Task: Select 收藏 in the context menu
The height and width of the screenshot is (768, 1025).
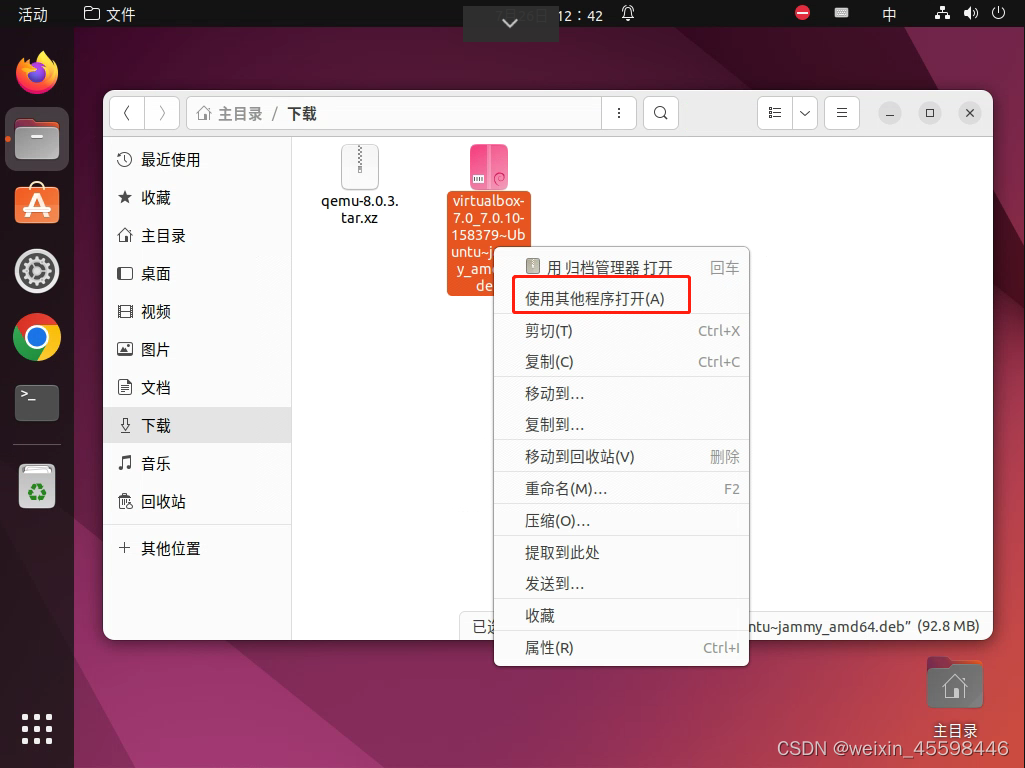Action: pyautogui.click(x=621, y=615)
